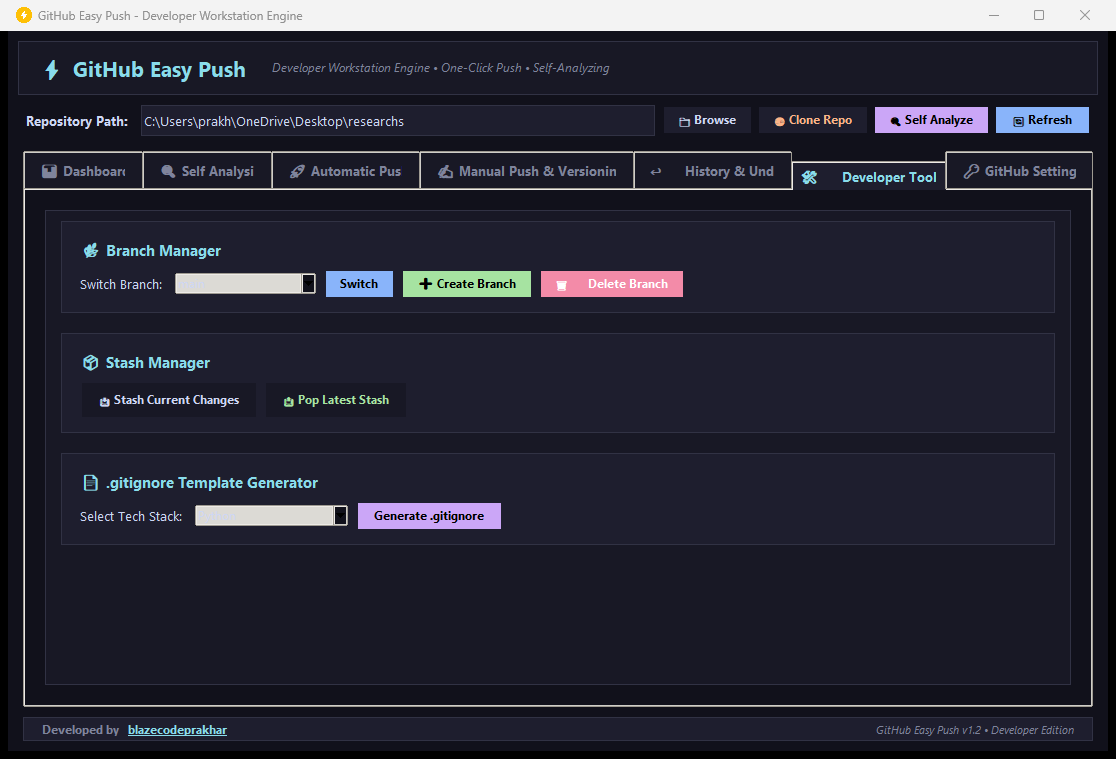
Task: Click the rocket icon on Automatic Push tab
Action: point(298,172)
